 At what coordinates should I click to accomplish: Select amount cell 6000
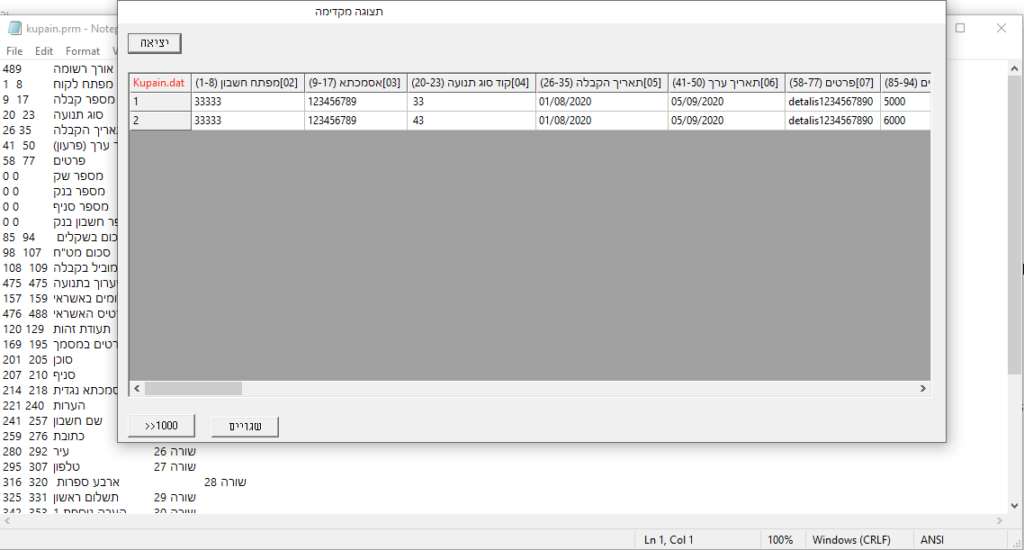tap(905, 121)
